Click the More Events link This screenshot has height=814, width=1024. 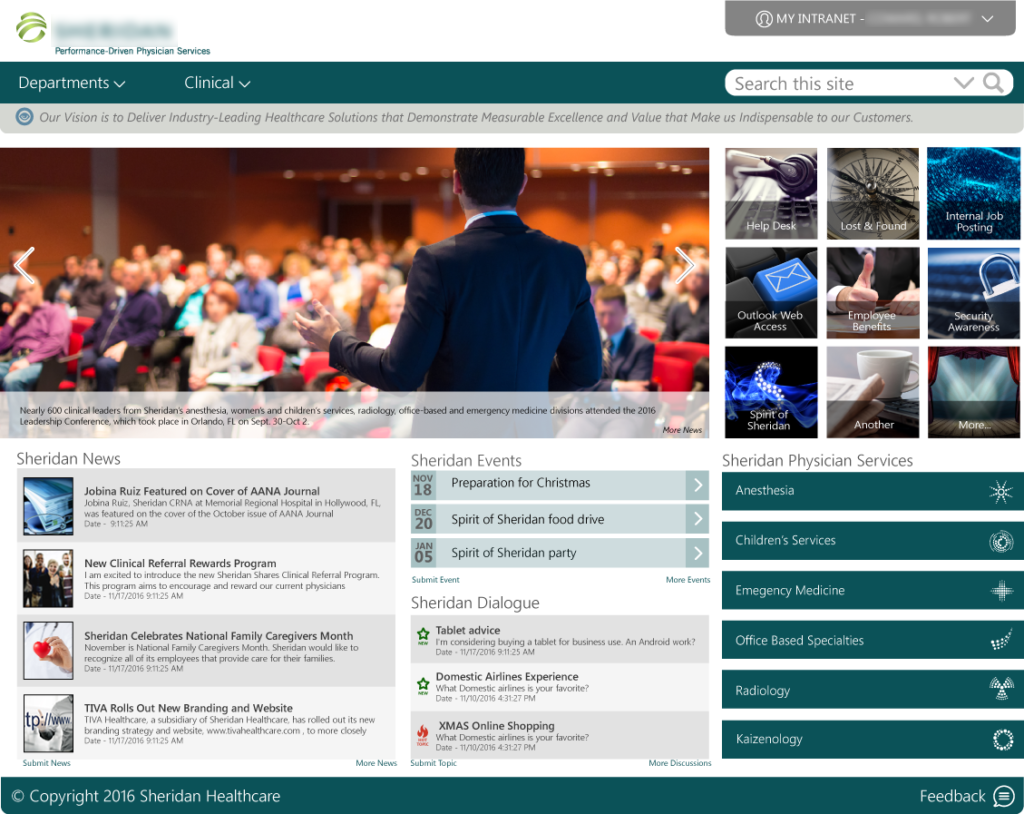688,579
